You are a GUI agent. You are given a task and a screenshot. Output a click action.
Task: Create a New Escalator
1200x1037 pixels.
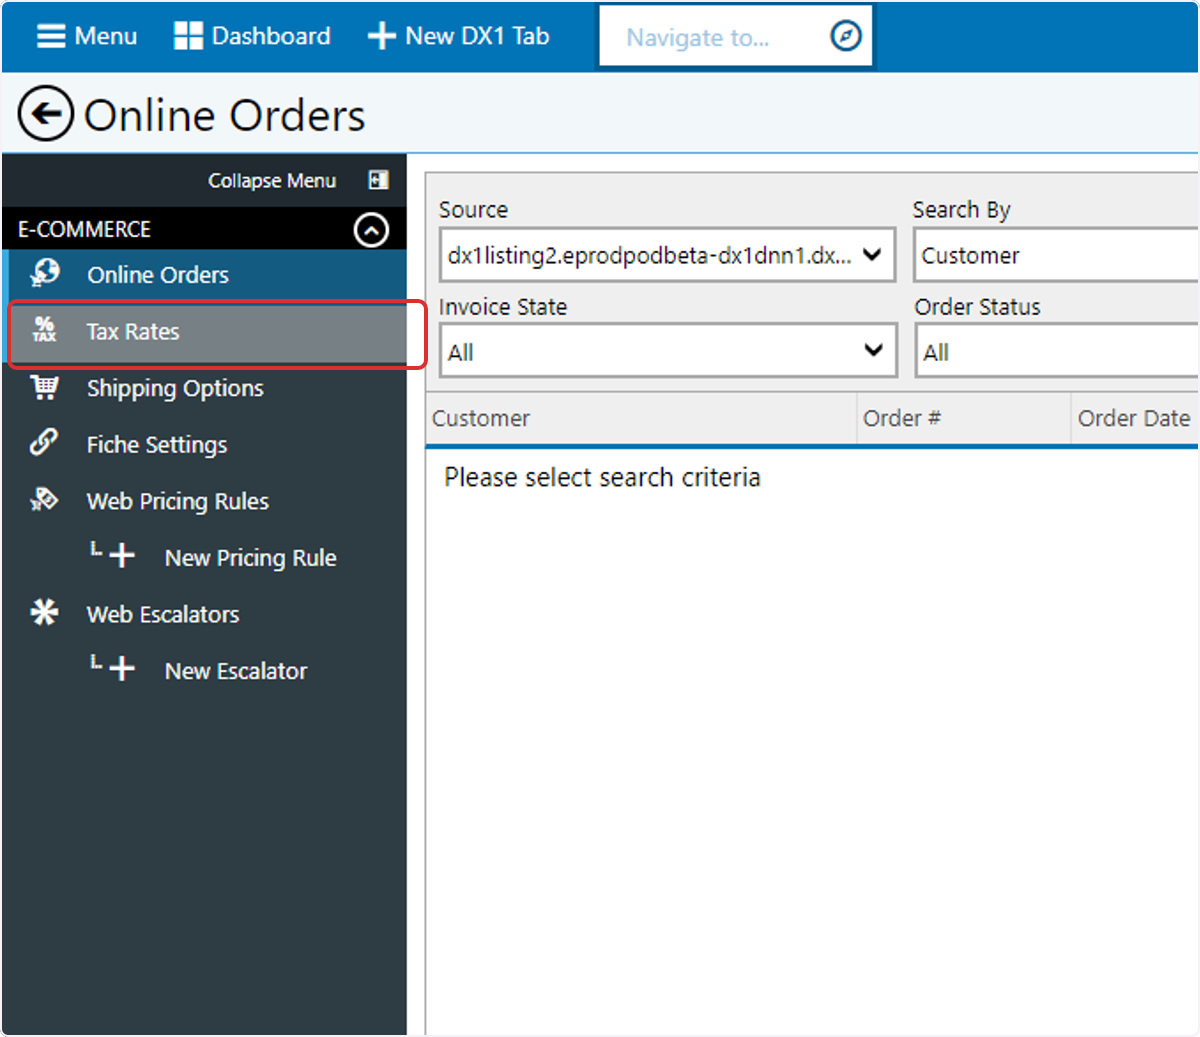point(236,671)
